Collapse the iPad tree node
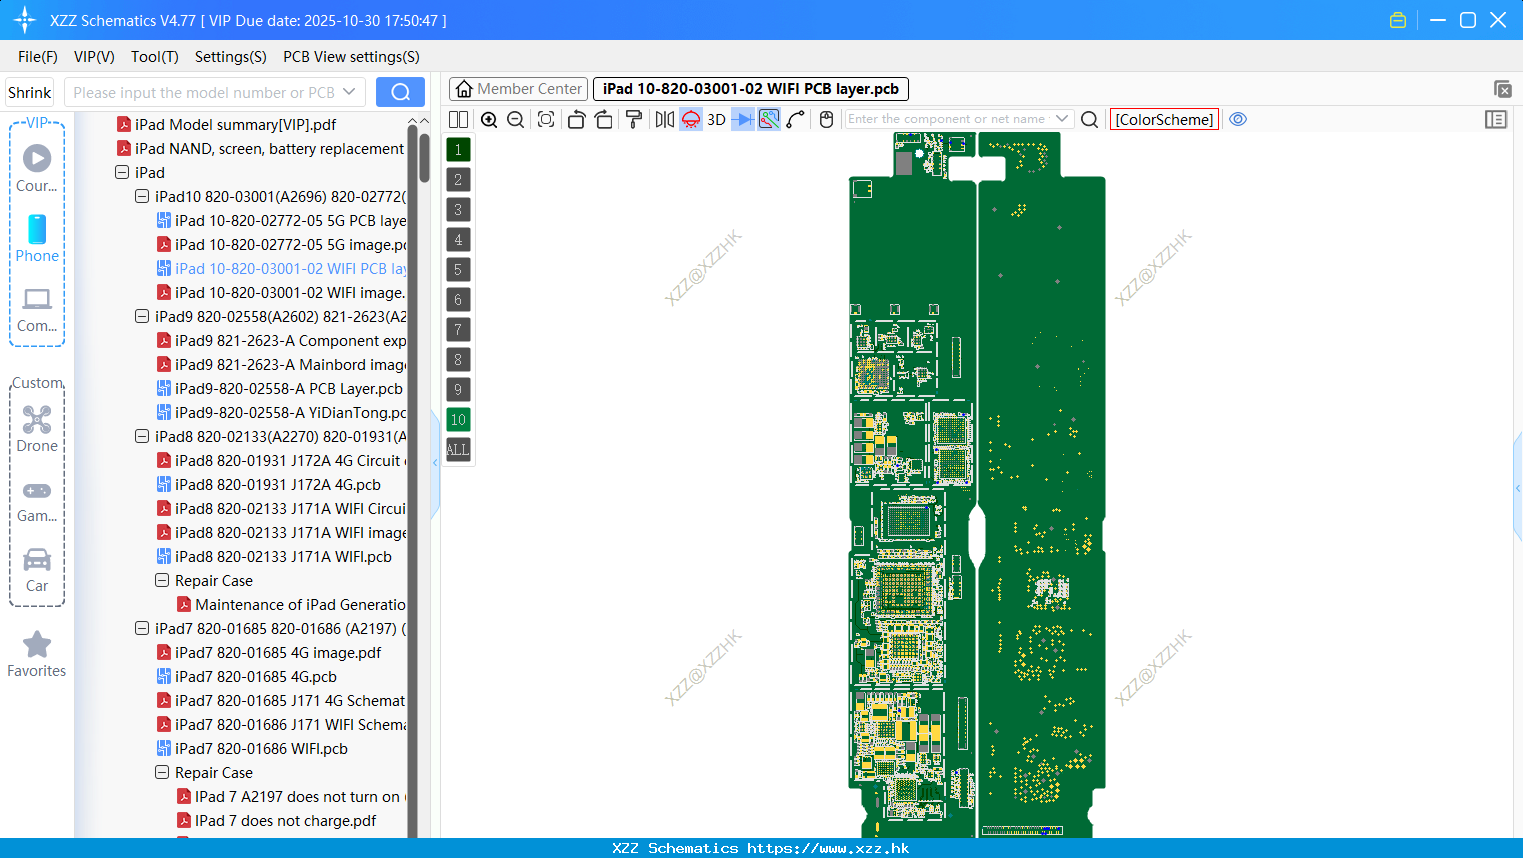1523x858 pixels. [x=122, y=172]
